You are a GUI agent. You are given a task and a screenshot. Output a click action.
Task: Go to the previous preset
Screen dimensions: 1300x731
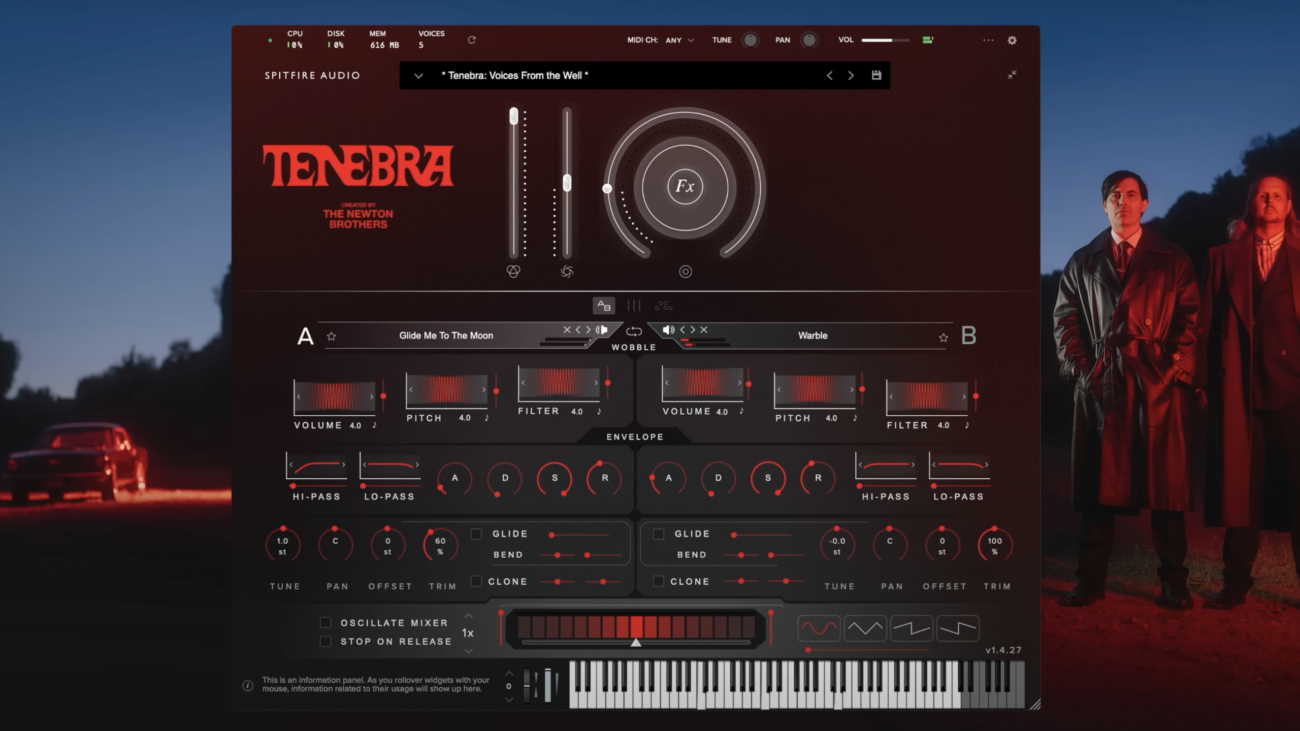829,75
